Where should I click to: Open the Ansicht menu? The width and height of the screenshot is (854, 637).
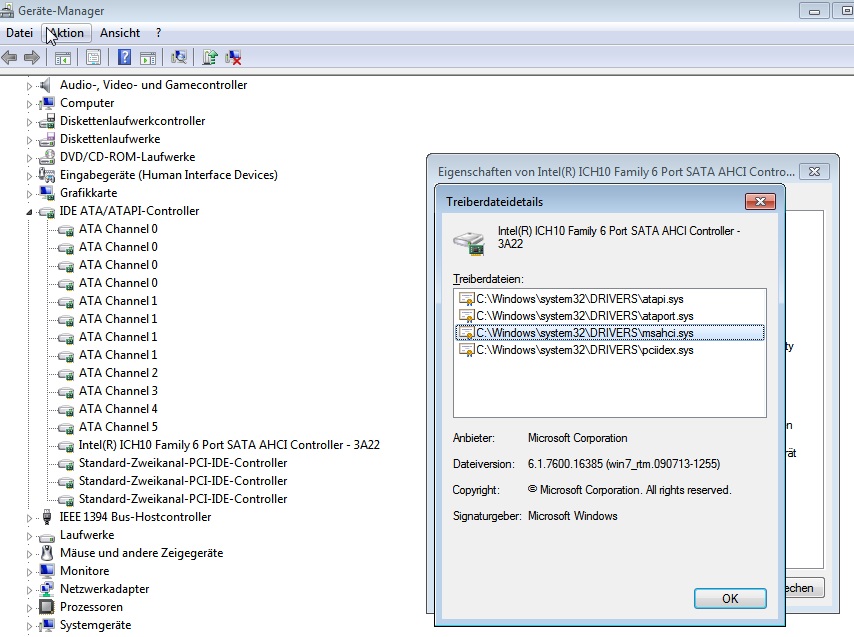point(120,33)
